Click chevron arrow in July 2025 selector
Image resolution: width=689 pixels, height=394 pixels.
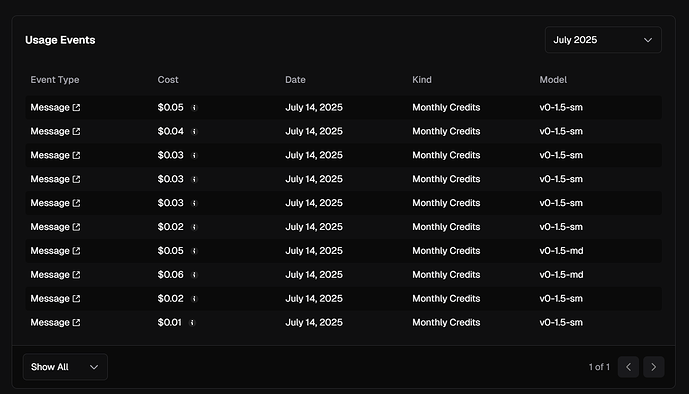pyautogui.click(x=648, y=40)
